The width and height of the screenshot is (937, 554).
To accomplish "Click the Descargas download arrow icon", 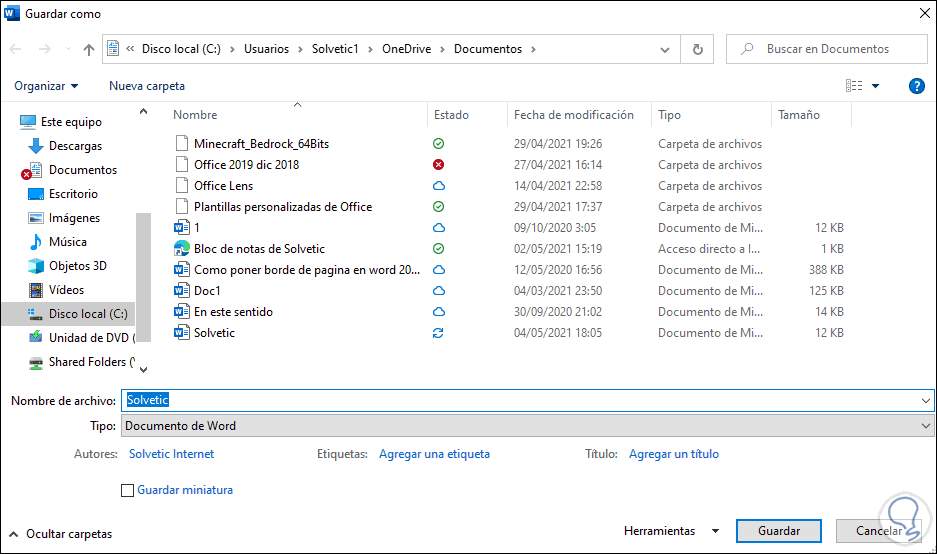I will pos(36,146).
